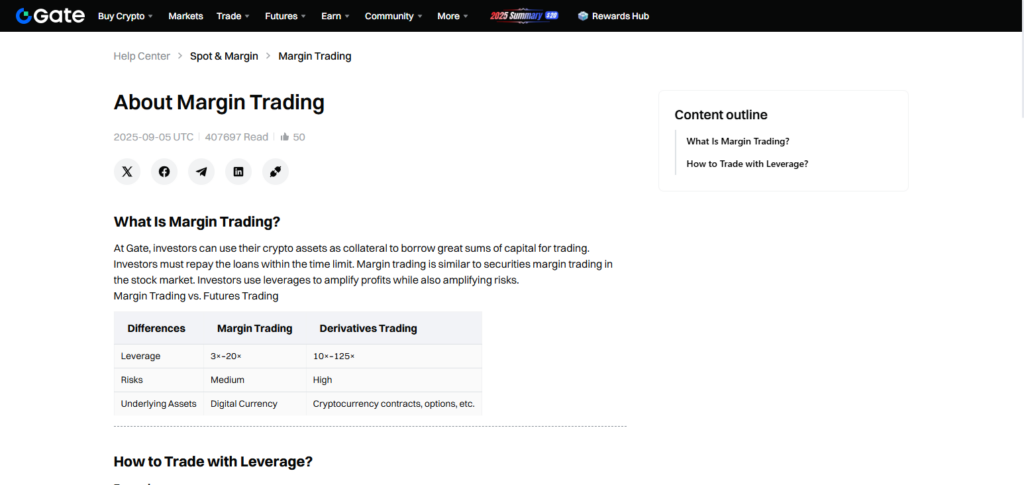Click the 3×~20× leverage cell
The image size is (1024, 485).
pyautogui.click(x=226, y=356)
